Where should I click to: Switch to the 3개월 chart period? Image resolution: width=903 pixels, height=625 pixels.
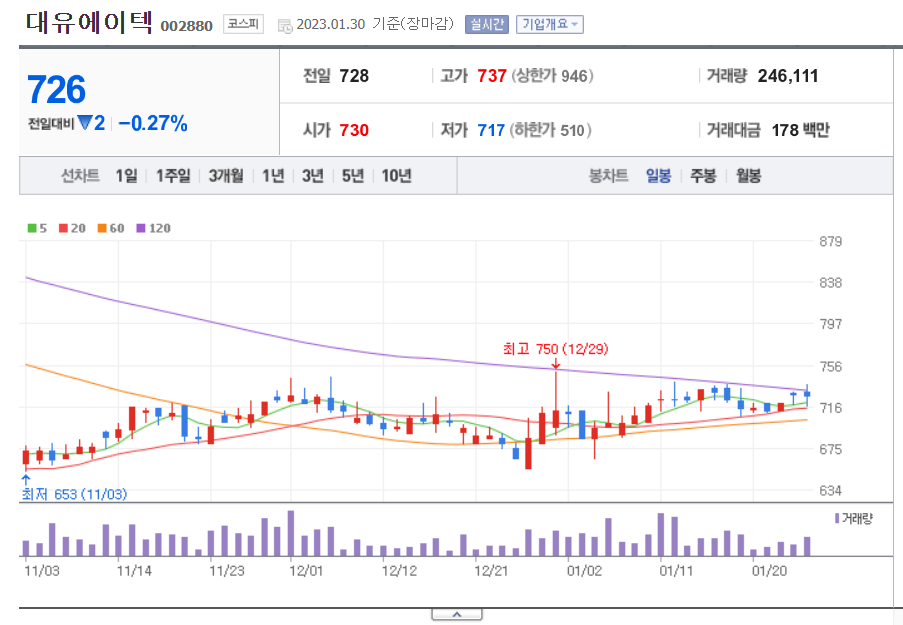tap(226, 176)
